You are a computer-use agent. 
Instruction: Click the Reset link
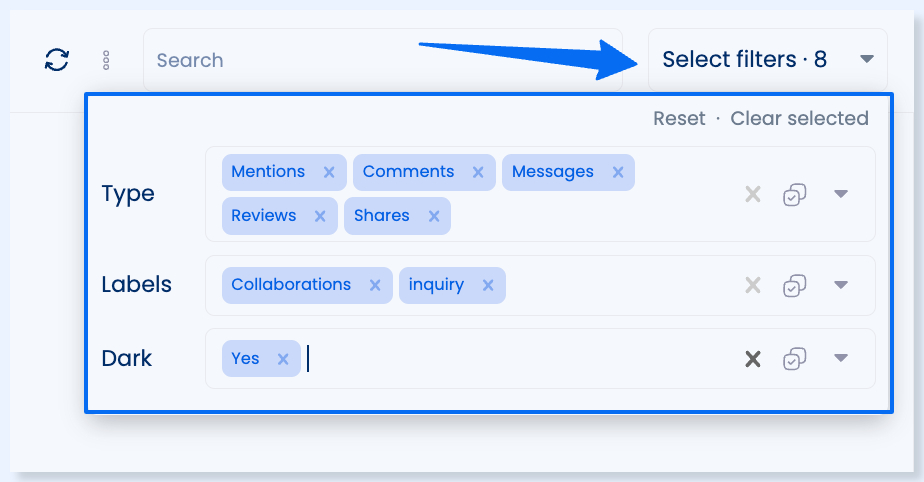pos(679,118)
